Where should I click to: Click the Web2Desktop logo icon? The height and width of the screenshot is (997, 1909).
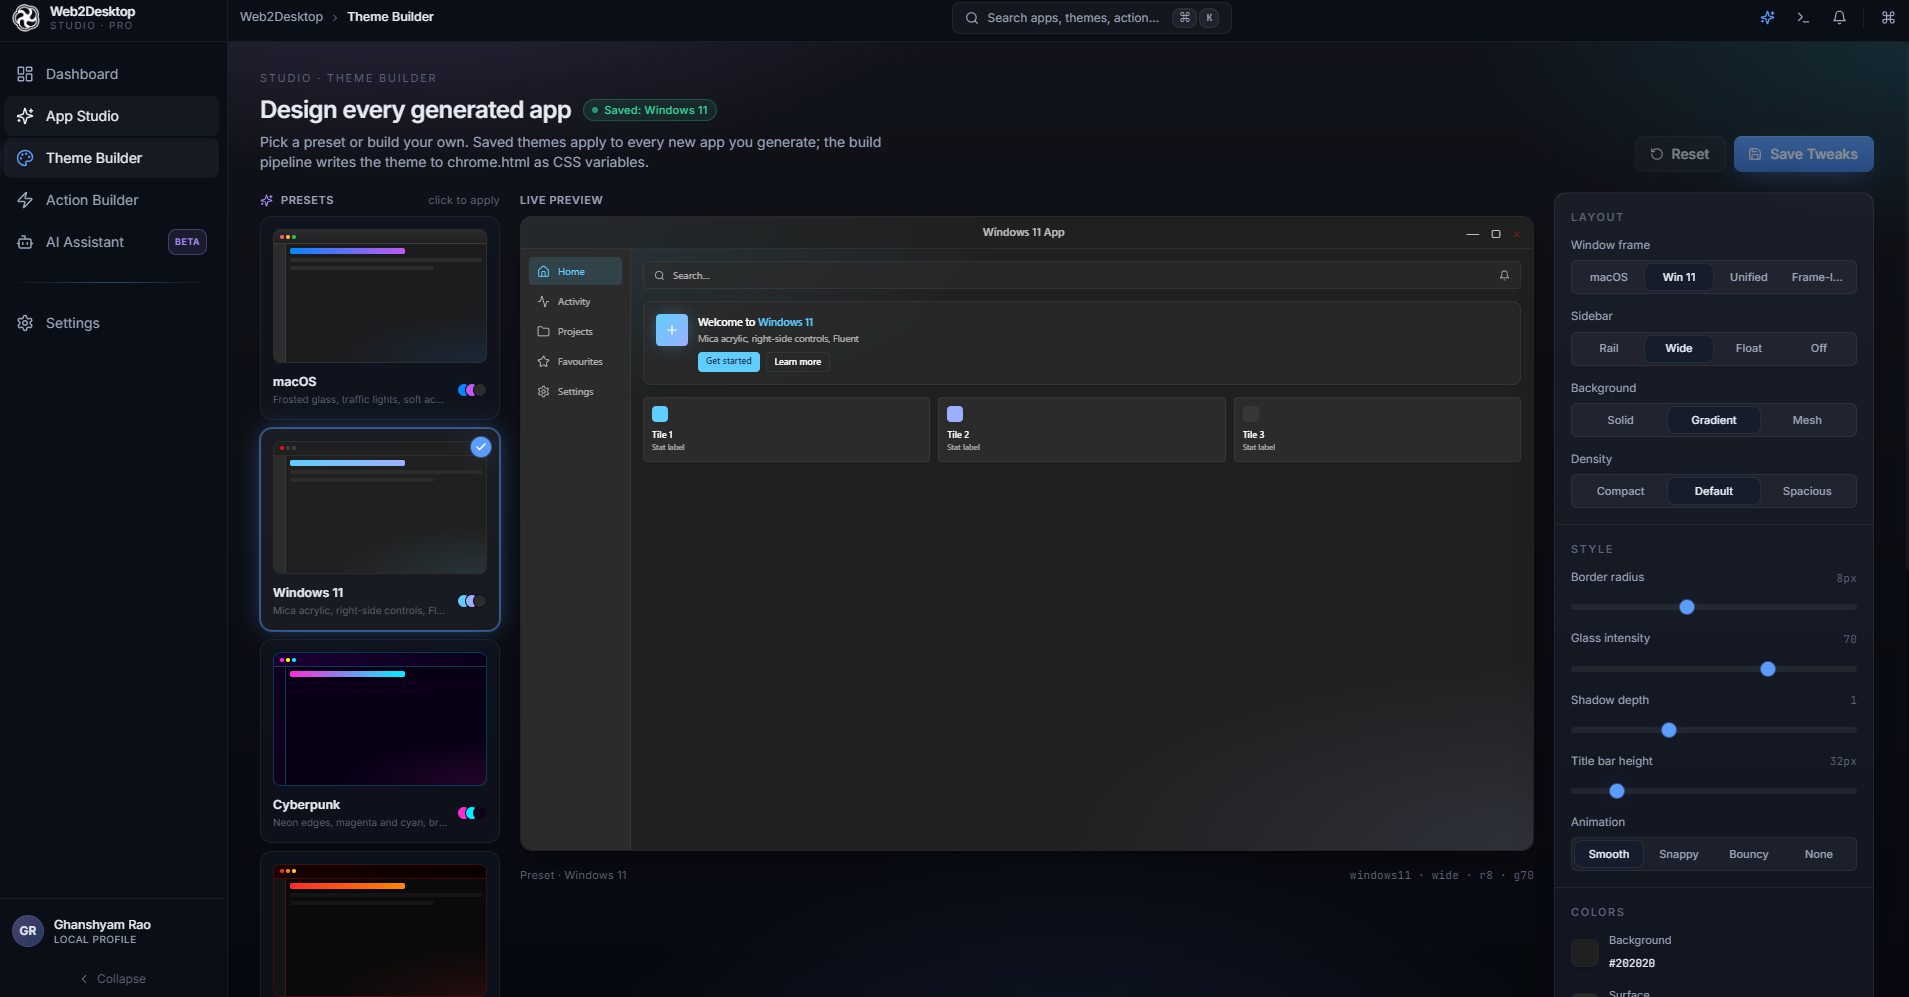(26, 17)
